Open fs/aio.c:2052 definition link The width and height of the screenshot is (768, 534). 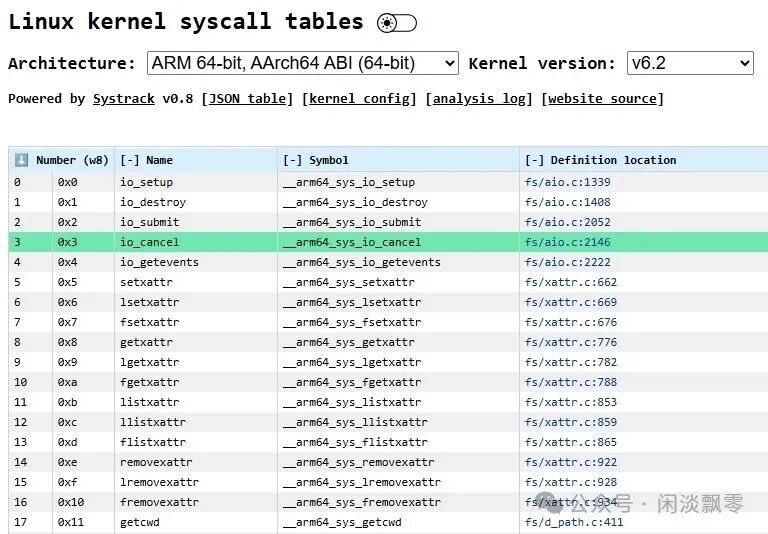click(x=568, y=222)
